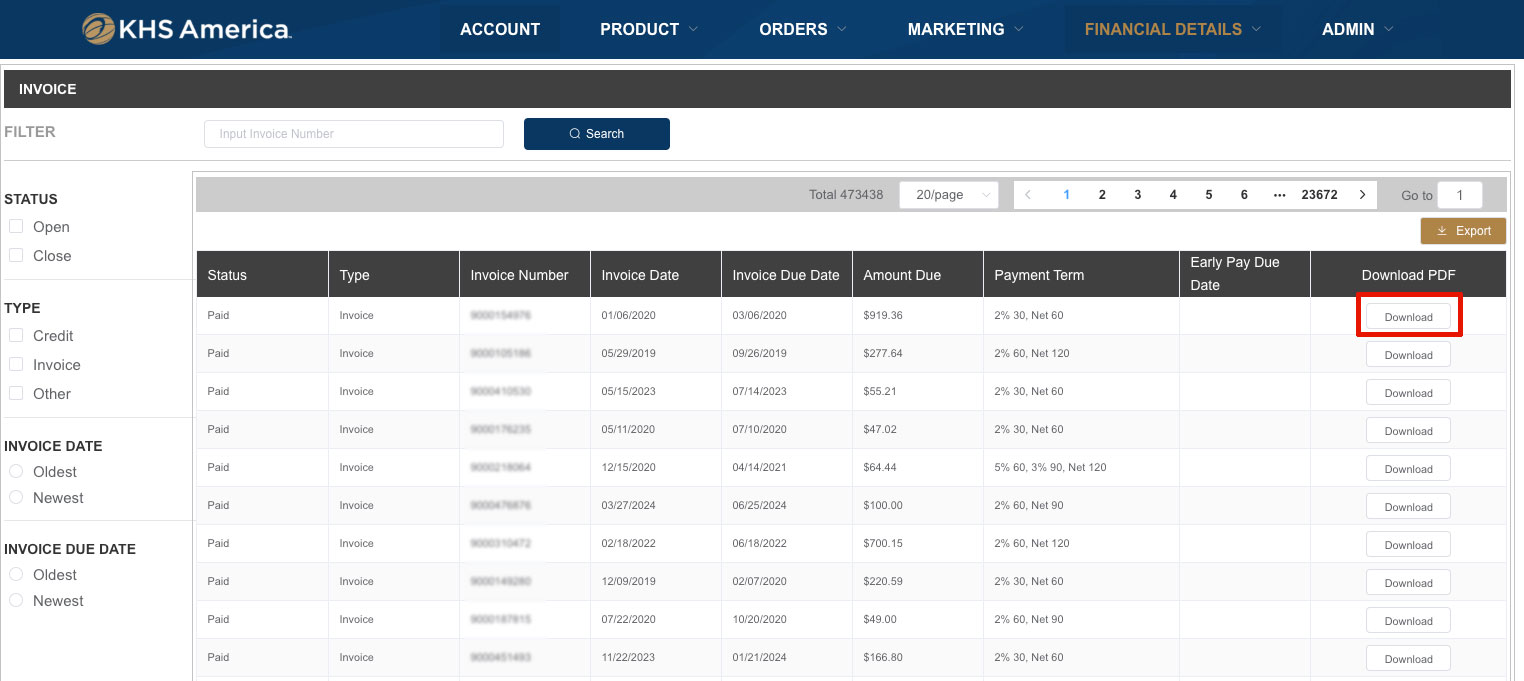Viewport: 1524px width, 681px height.
Task: Check the Other type filter
Action: point(15,393)
